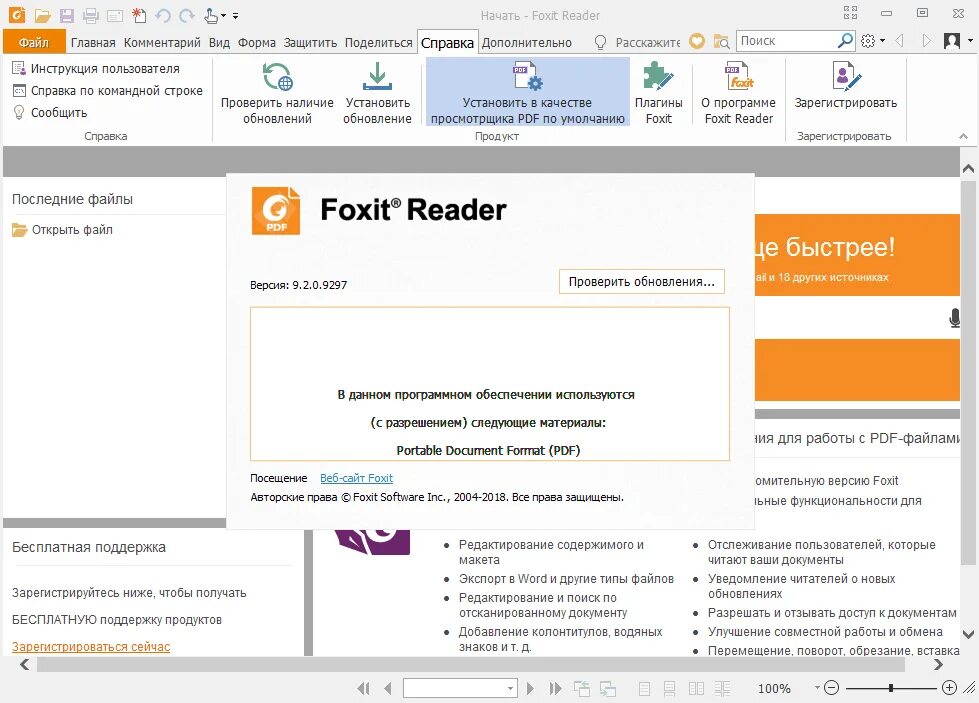The image size is (979, 703).
Task: Click the light bulb Tell Me icon
Action: [598, 42]
